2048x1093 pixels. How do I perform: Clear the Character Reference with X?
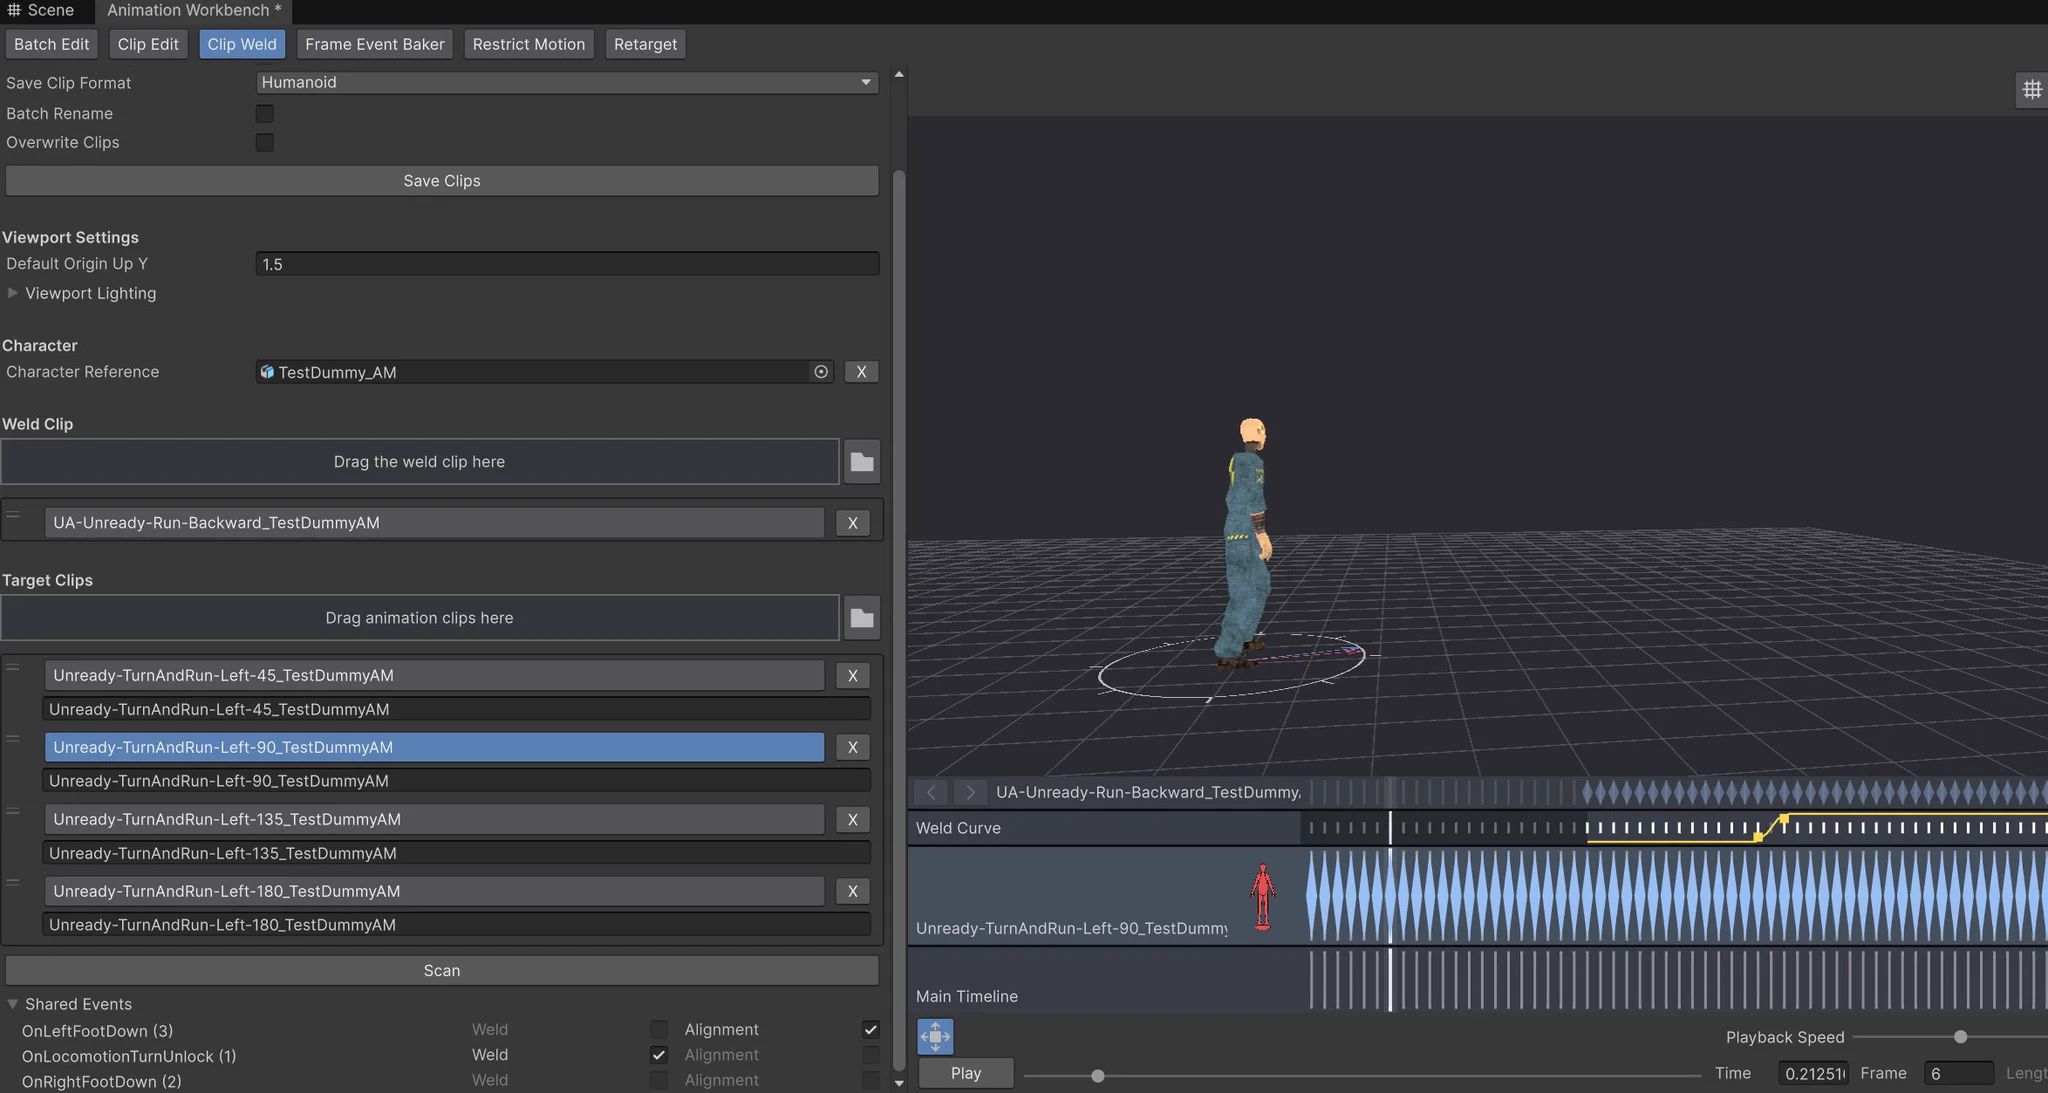tap(861, 372)
